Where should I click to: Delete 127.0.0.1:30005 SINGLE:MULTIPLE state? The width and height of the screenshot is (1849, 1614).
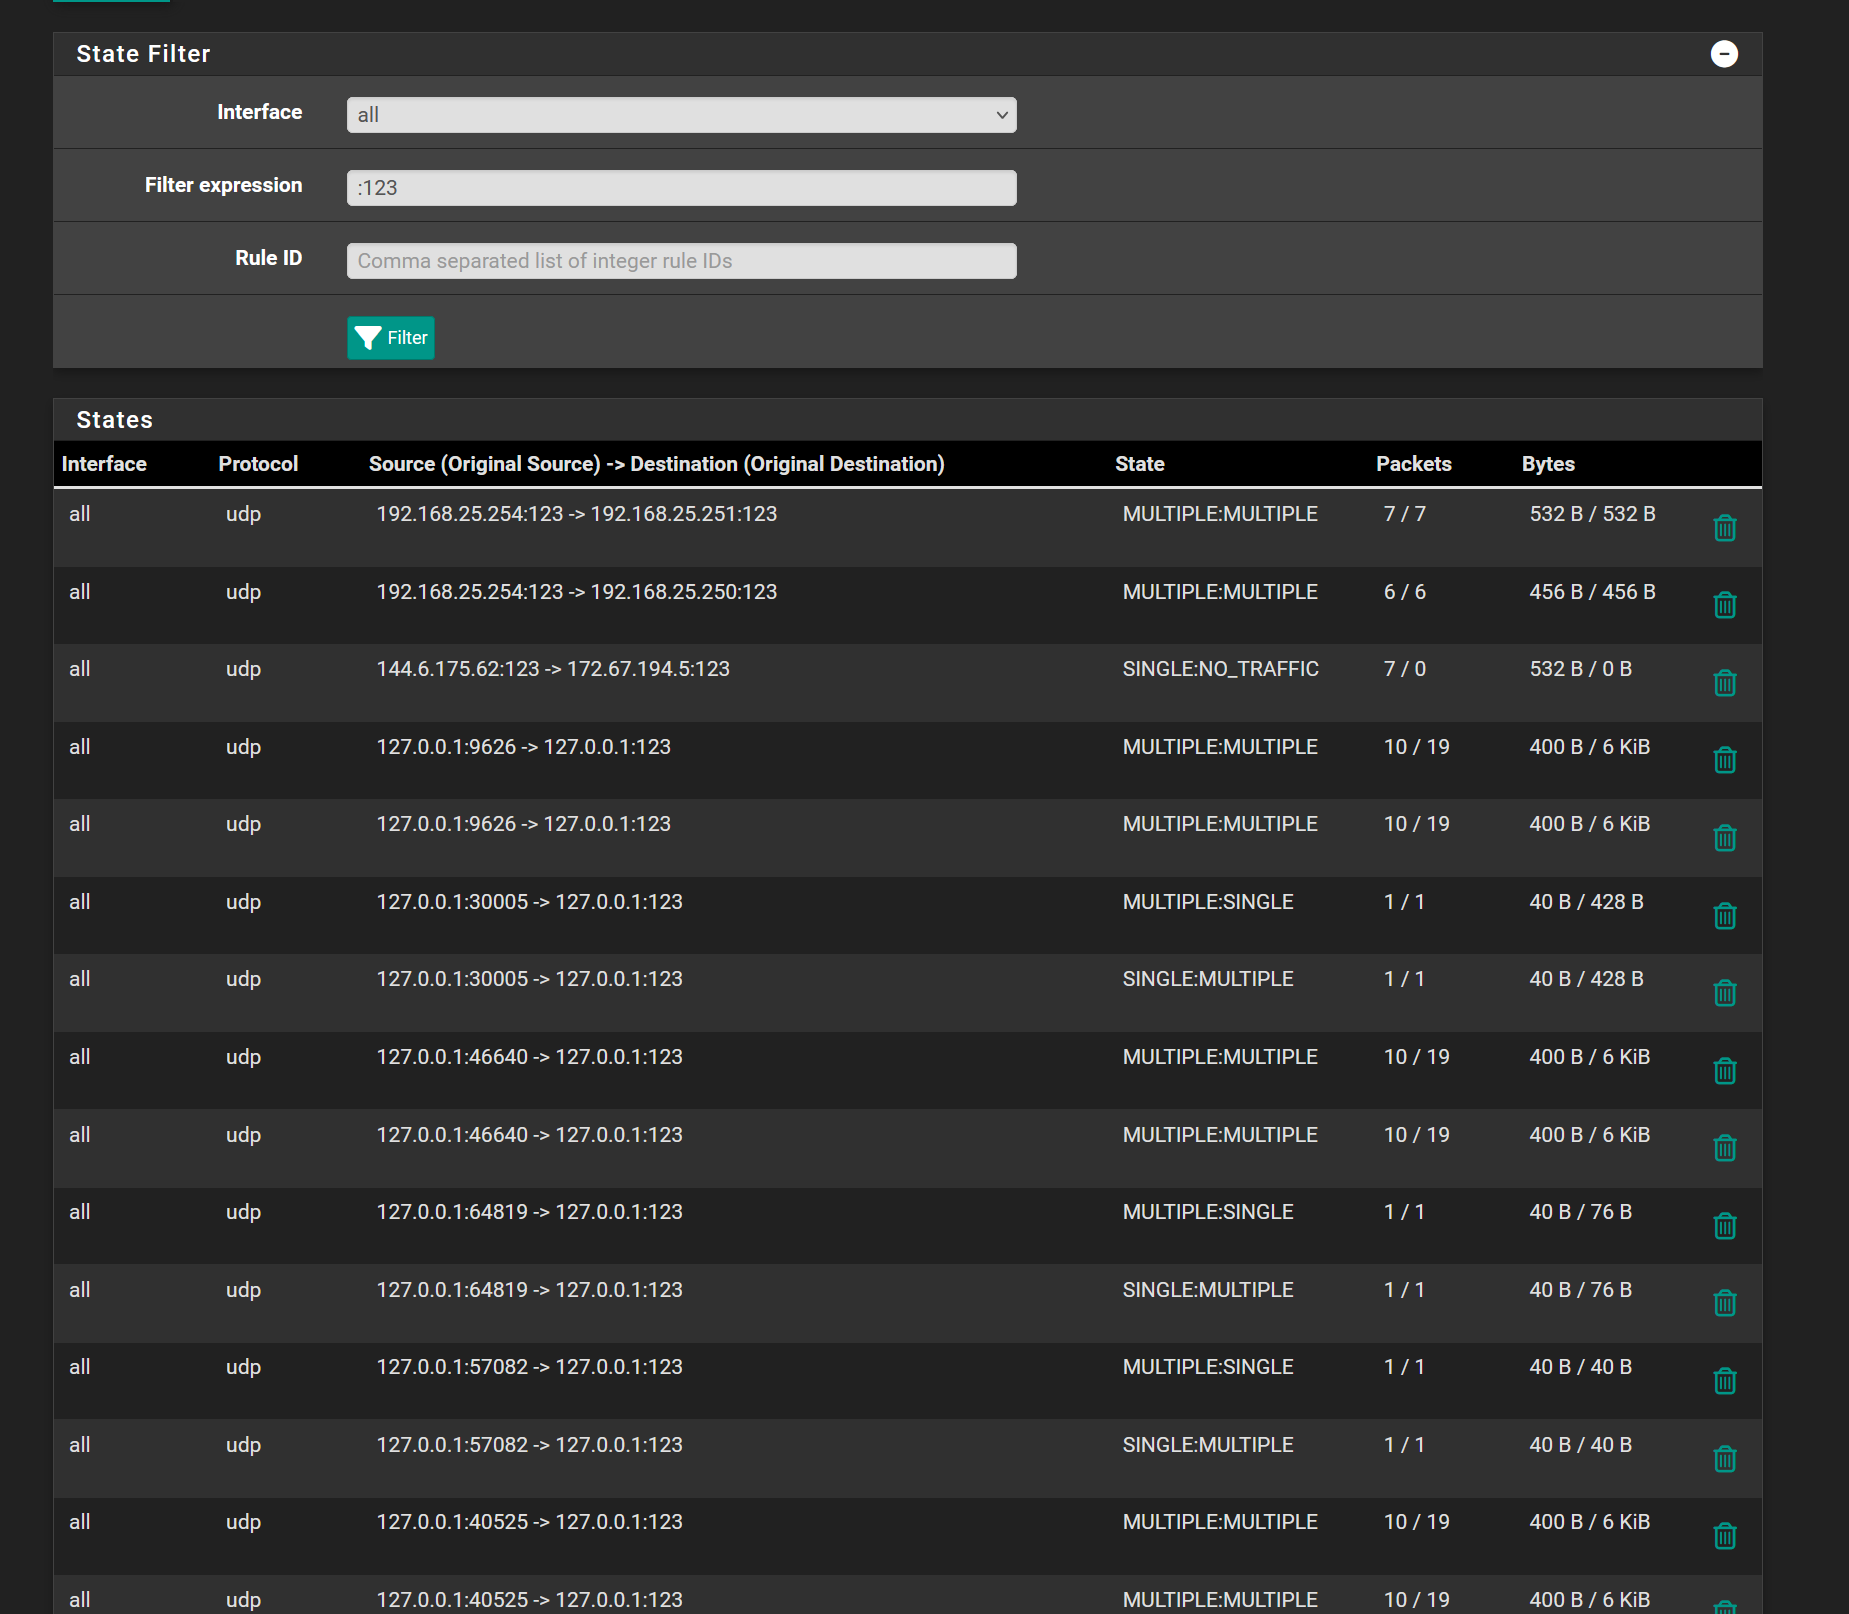point(1725,992)
